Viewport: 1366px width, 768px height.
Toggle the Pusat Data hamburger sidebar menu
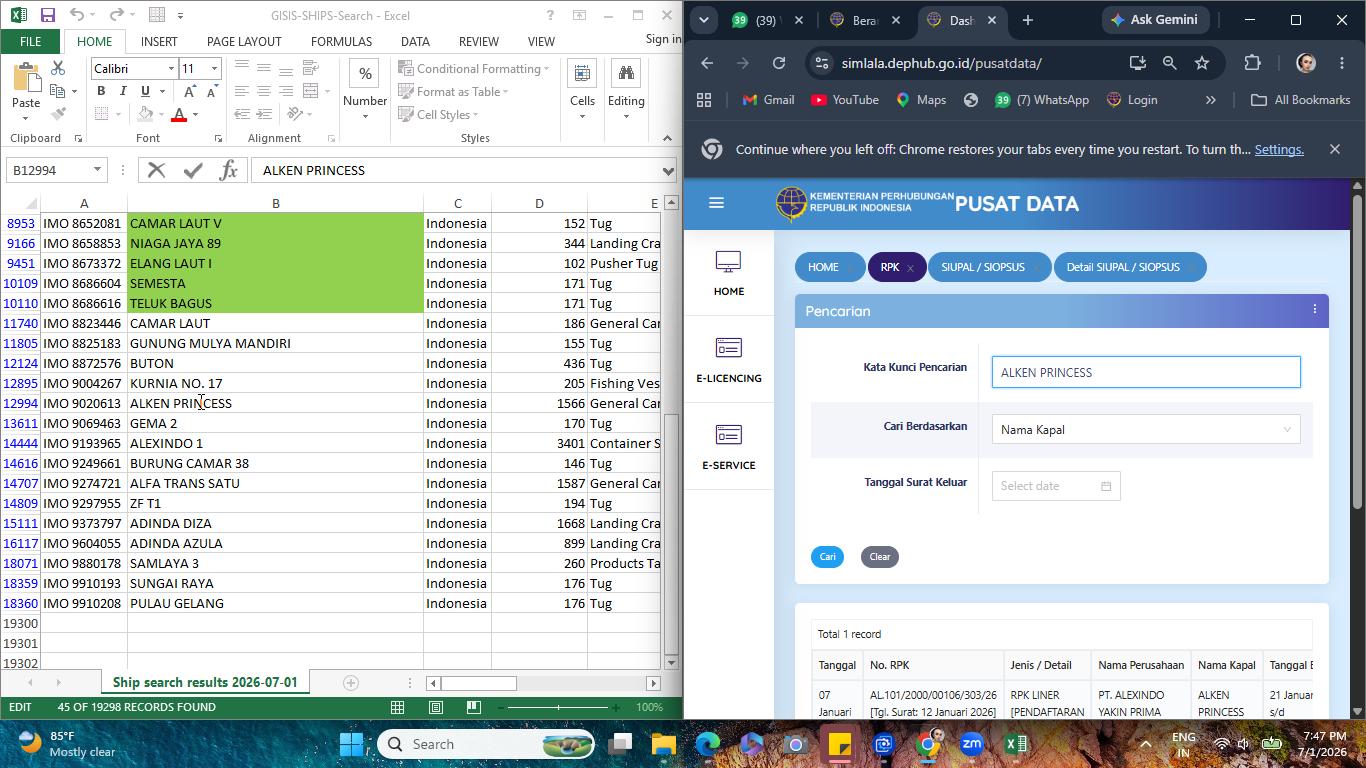tap(716, 203)
